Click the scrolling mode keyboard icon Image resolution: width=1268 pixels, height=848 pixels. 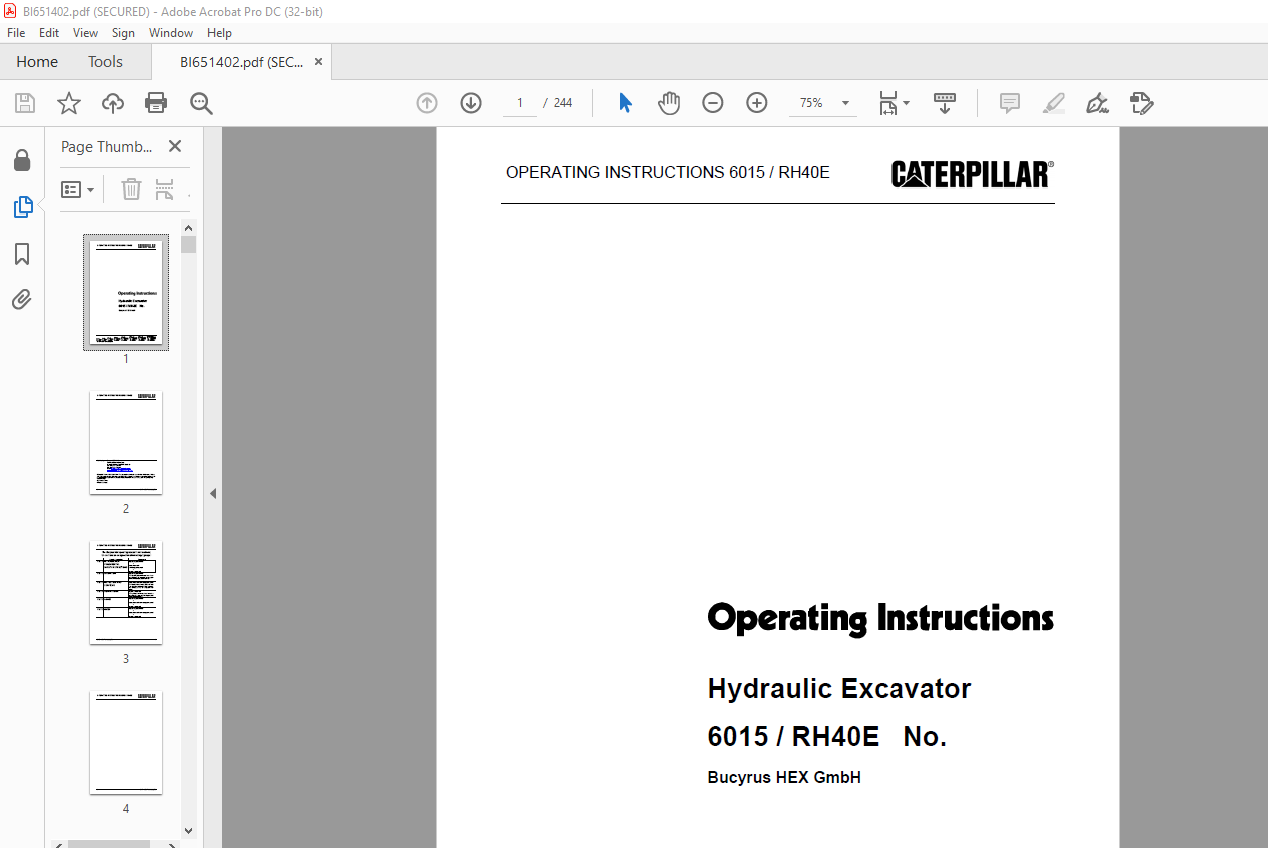click(x=945, y=103)
